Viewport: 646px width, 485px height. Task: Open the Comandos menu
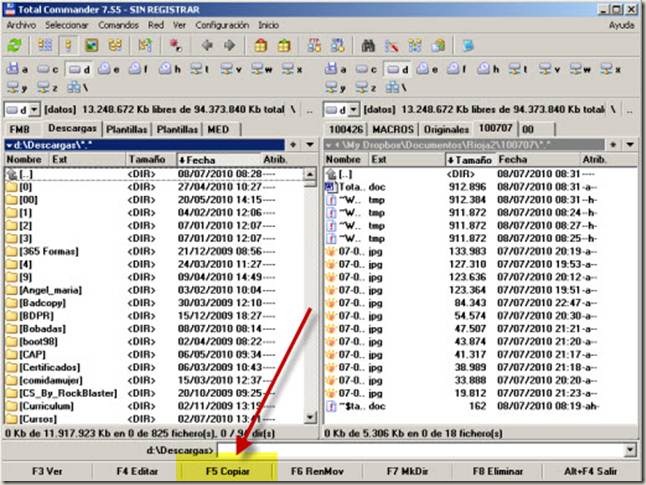[118, 25]
